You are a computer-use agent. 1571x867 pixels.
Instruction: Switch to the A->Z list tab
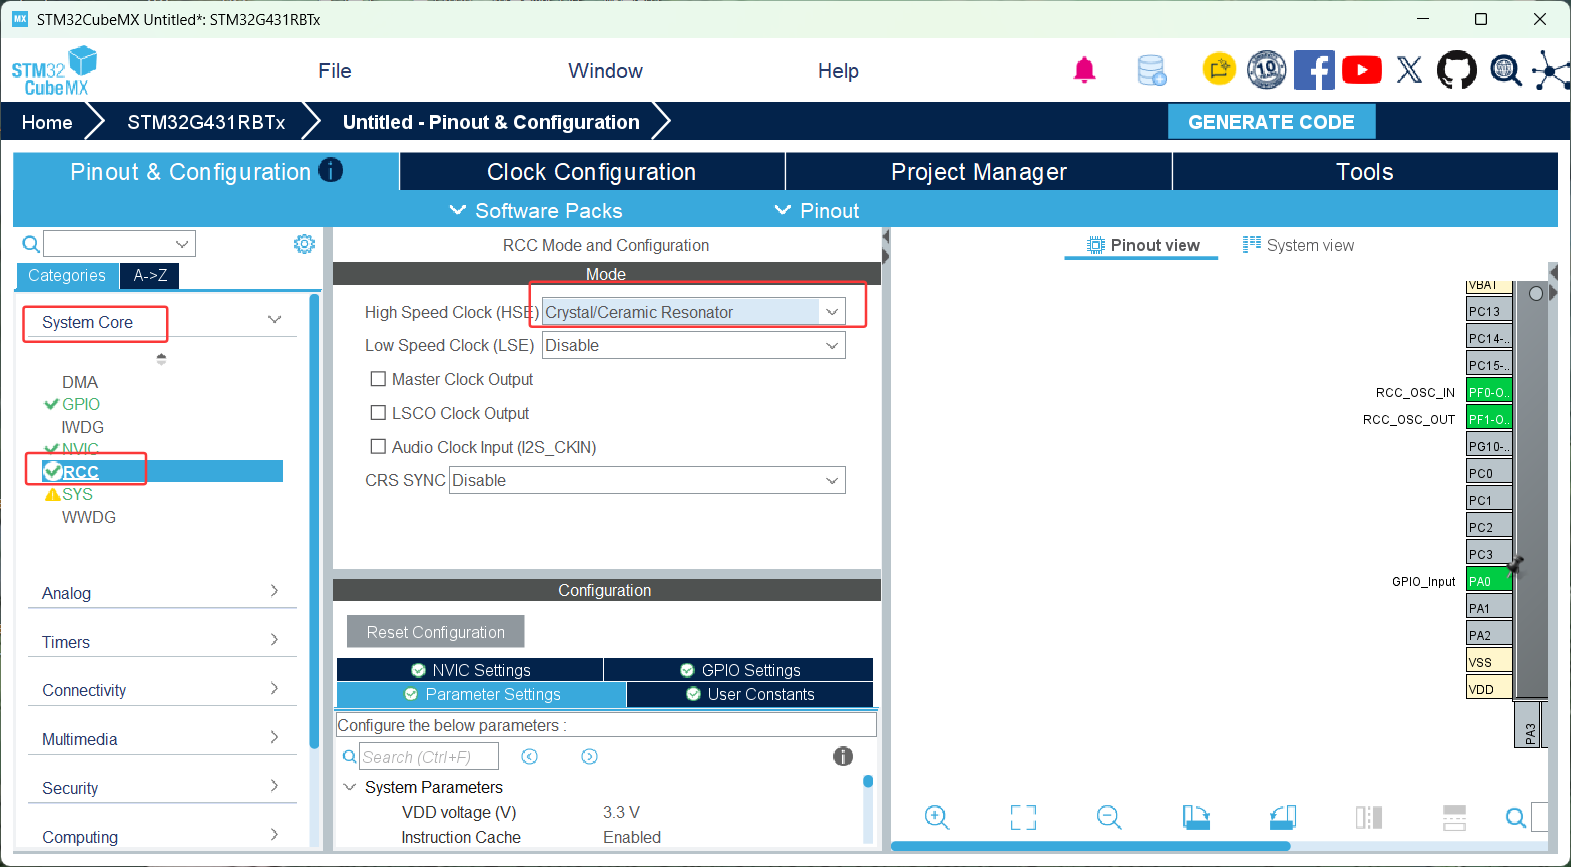click(150, 275)
